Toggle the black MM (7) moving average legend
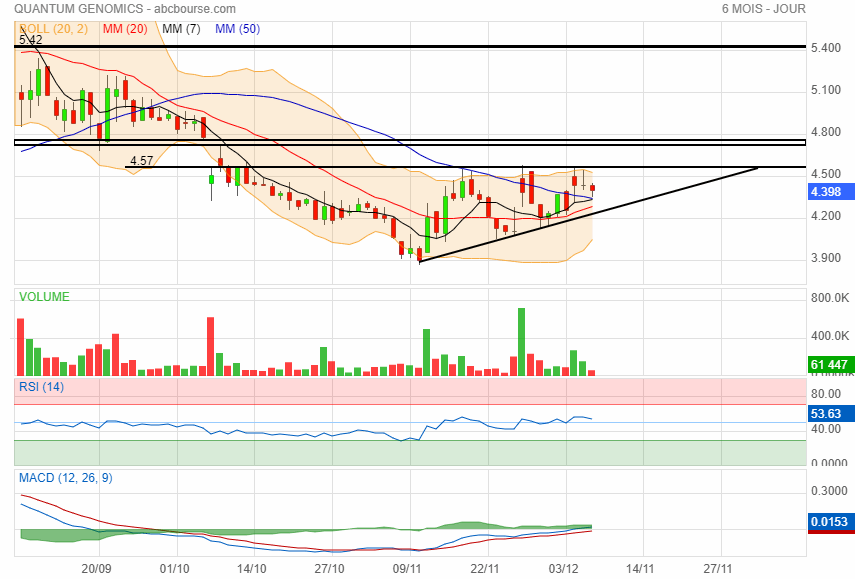Image resolution: width=855 pixels, height=579 pixels. point(181,29)
